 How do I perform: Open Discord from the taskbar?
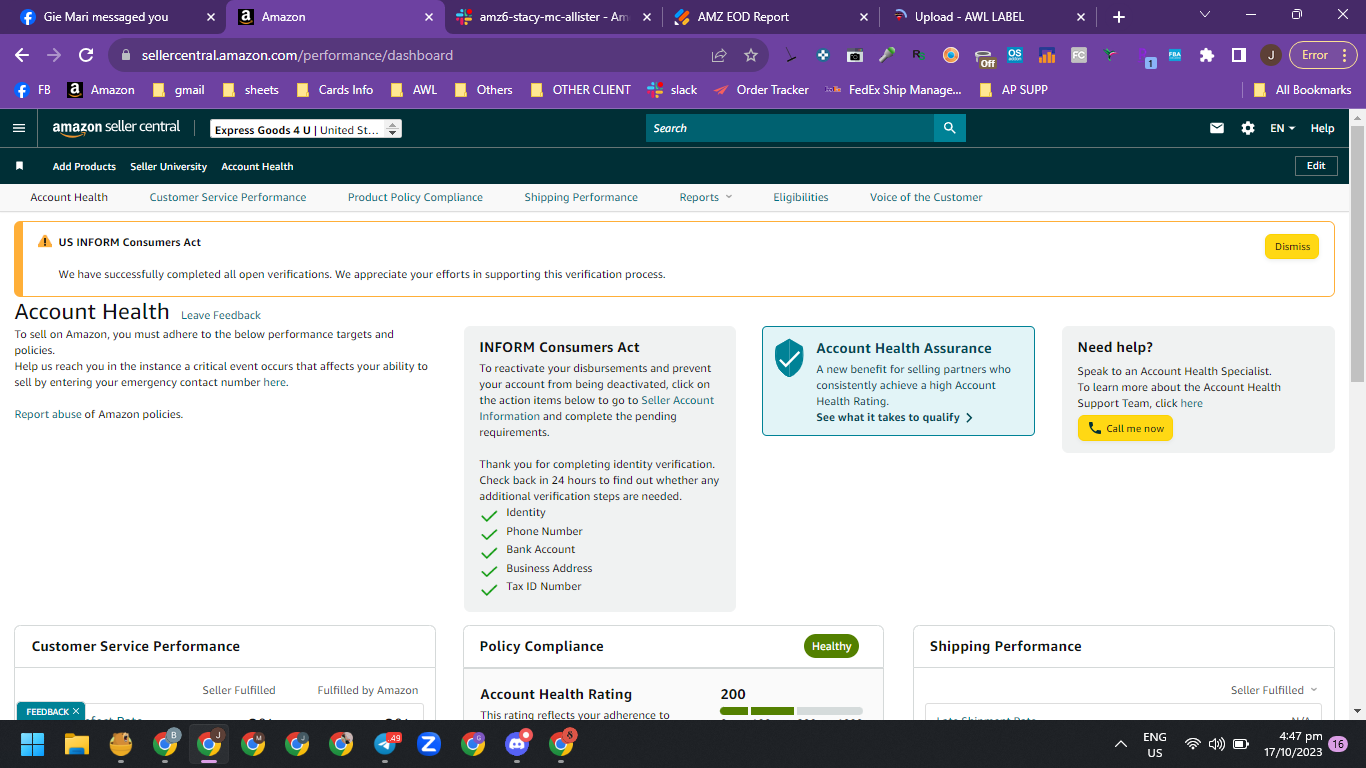click(x=517, y=744)
